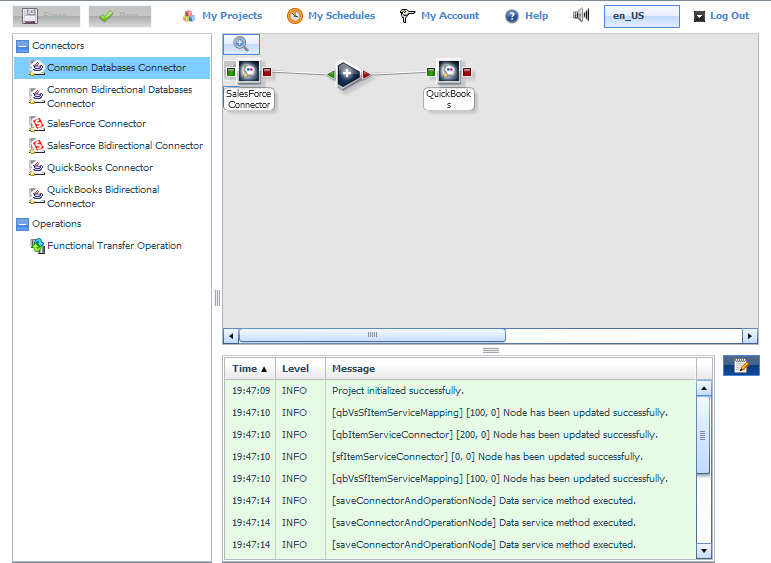Viewport: 771px width, 563px height.
Task: Click the log edit notepad icon
Action: coord(741,365)
